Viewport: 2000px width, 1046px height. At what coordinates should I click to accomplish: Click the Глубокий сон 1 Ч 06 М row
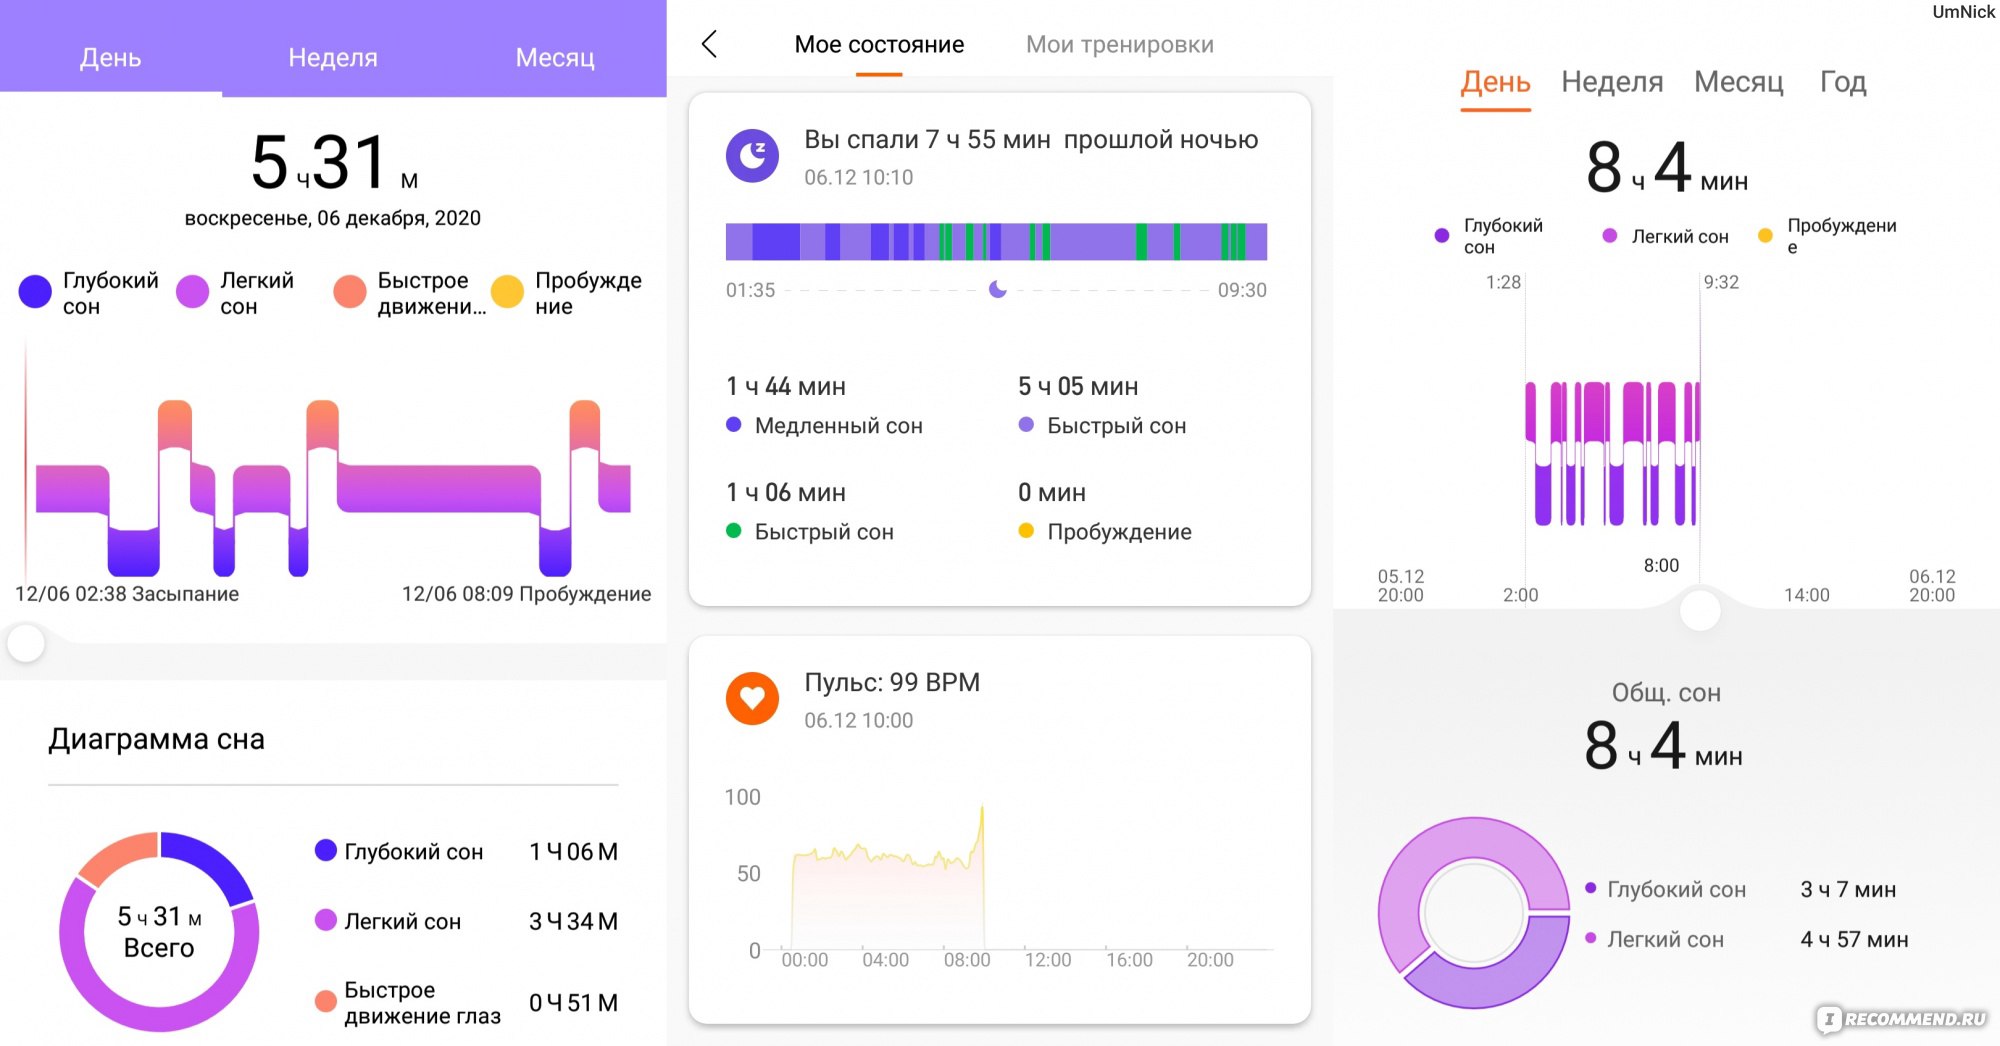tap(466, 851)
